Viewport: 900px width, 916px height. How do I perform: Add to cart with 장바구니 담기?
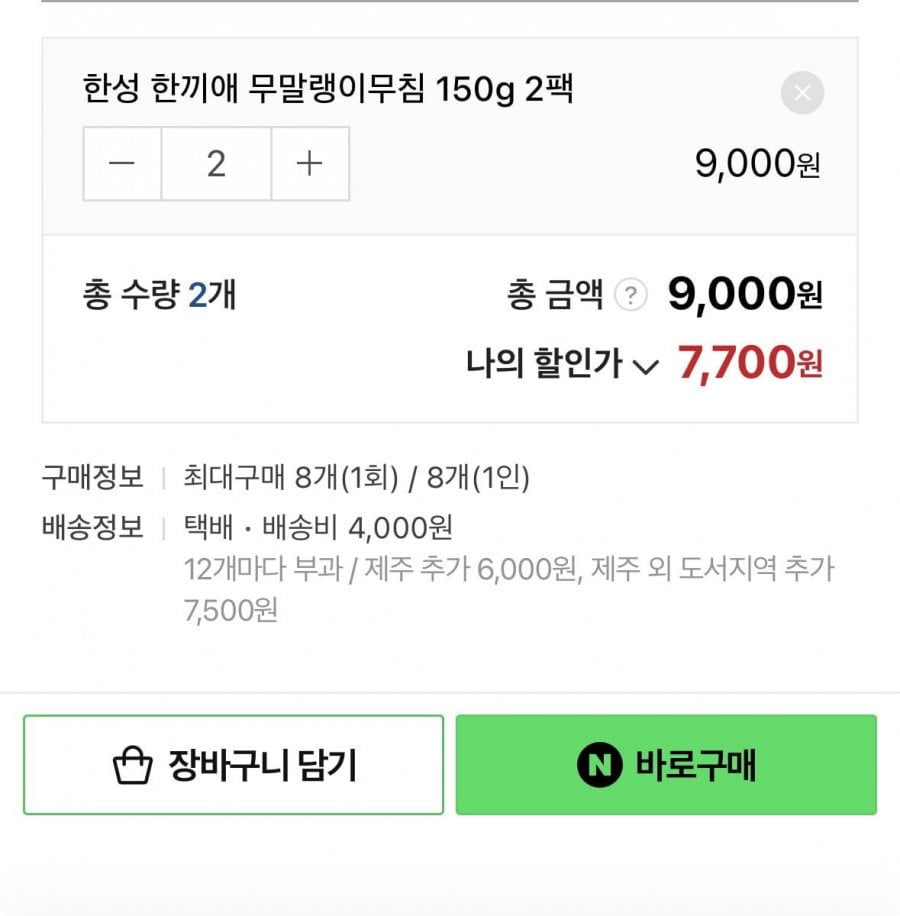pyautogui.click(x=233, y=766)
